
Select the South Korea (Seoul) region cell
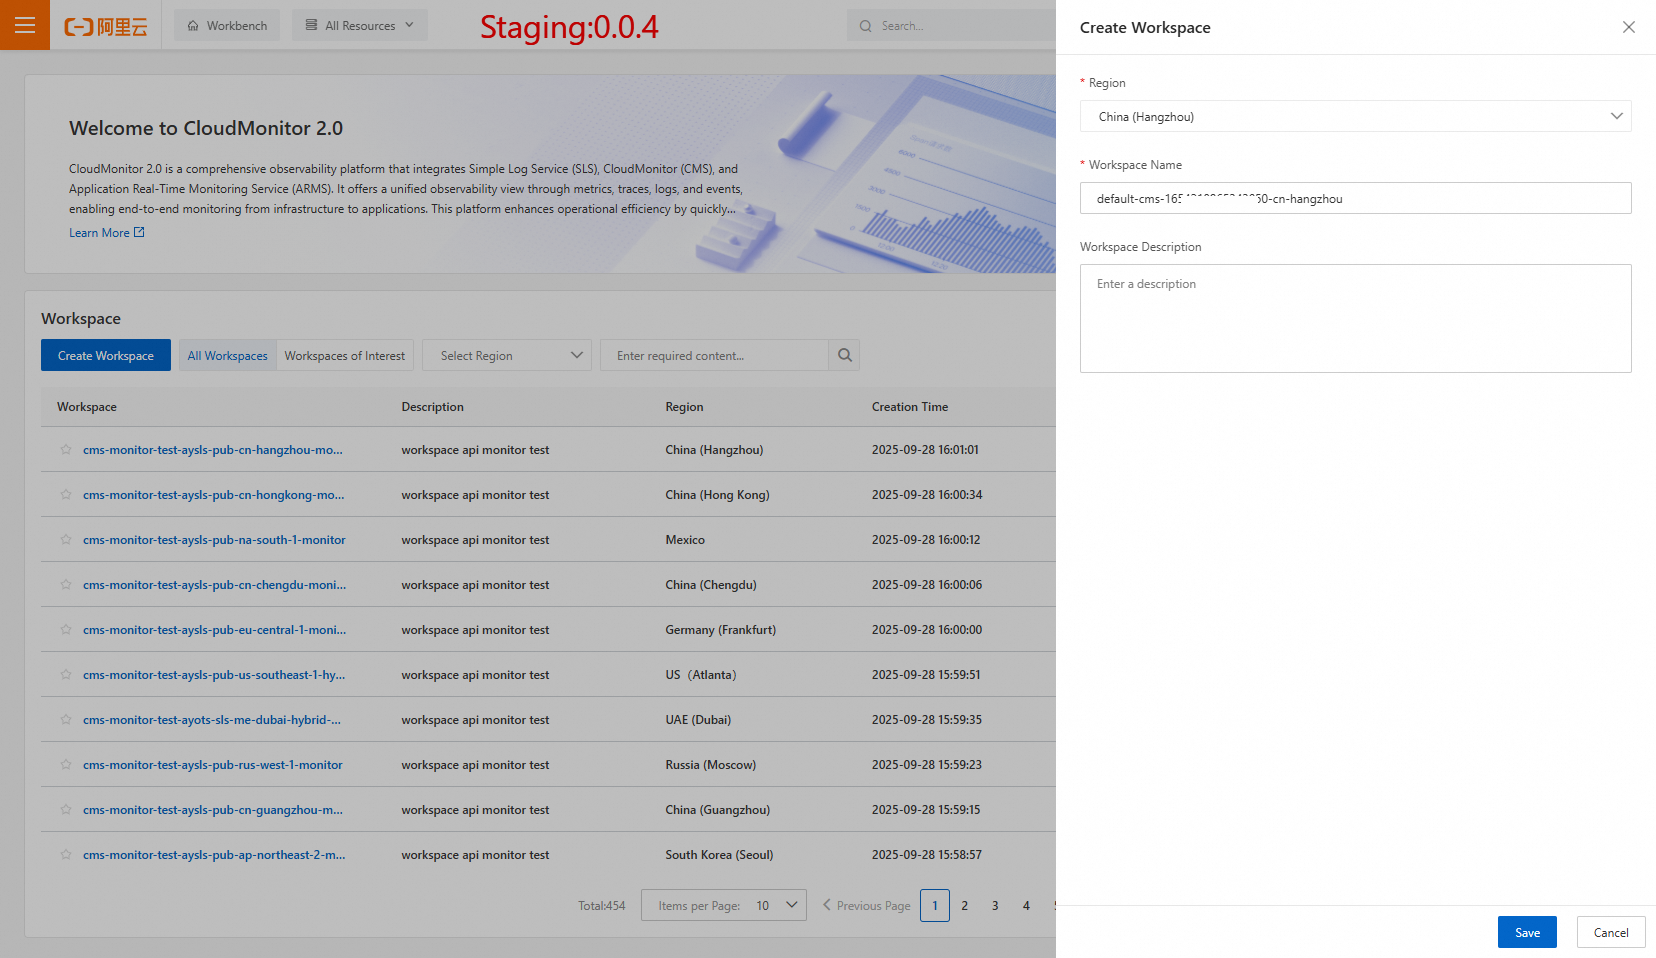(x=719, y=855)
